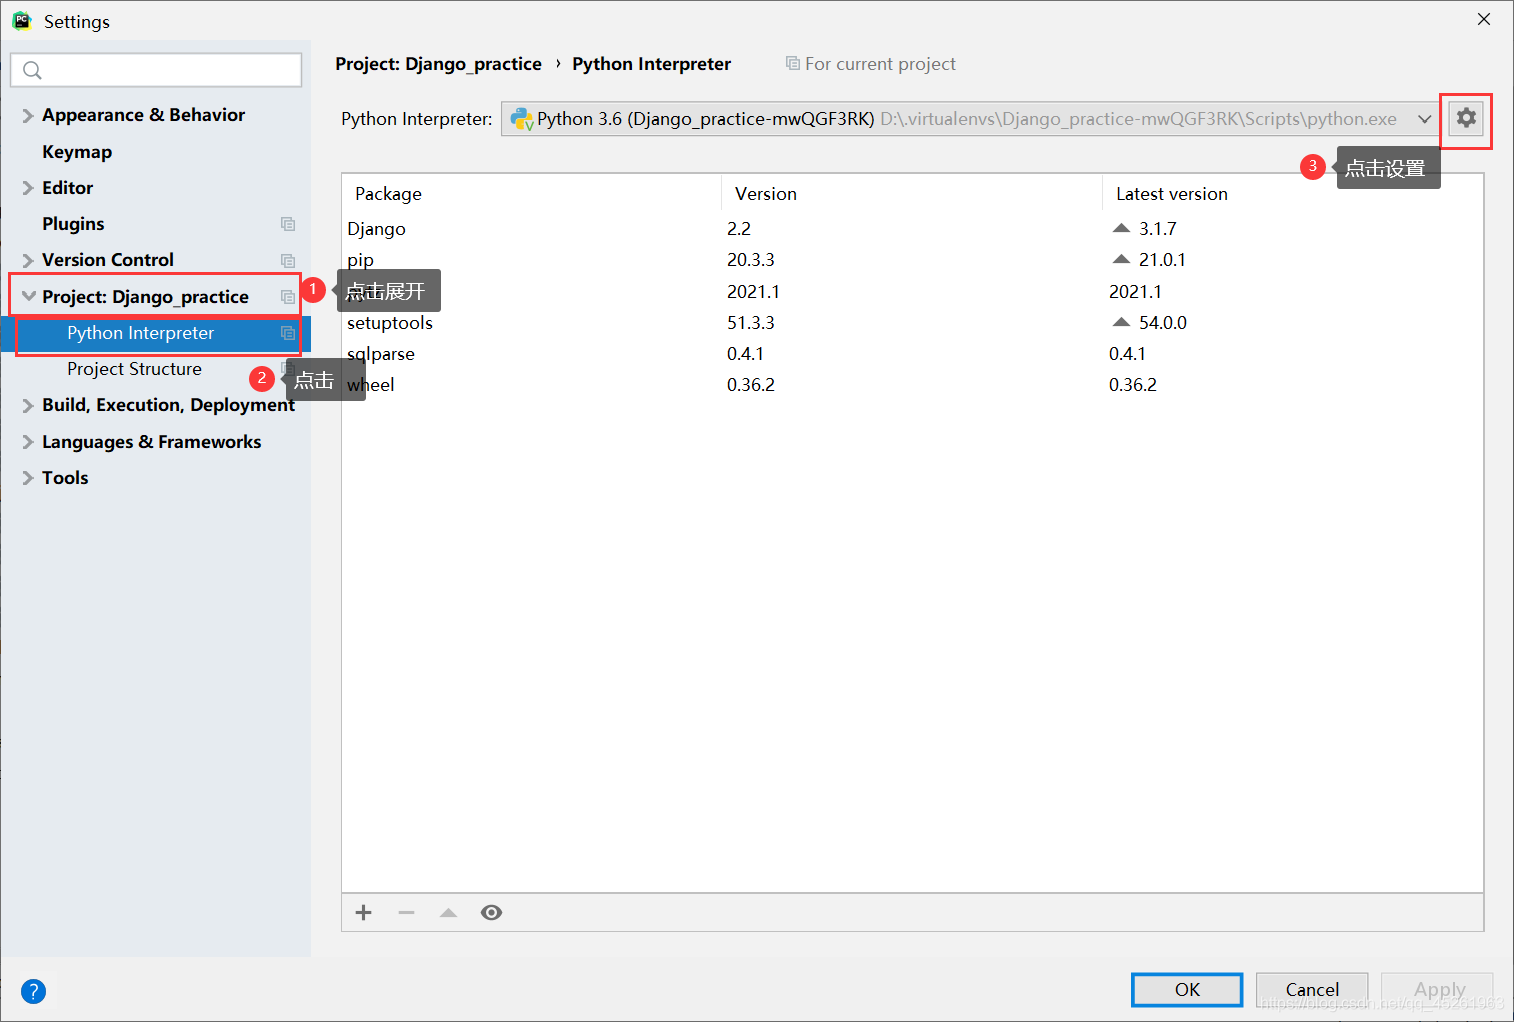1514x1022 pixels.
Task: Click the Apply button
Action: [x=1438, y=990]
